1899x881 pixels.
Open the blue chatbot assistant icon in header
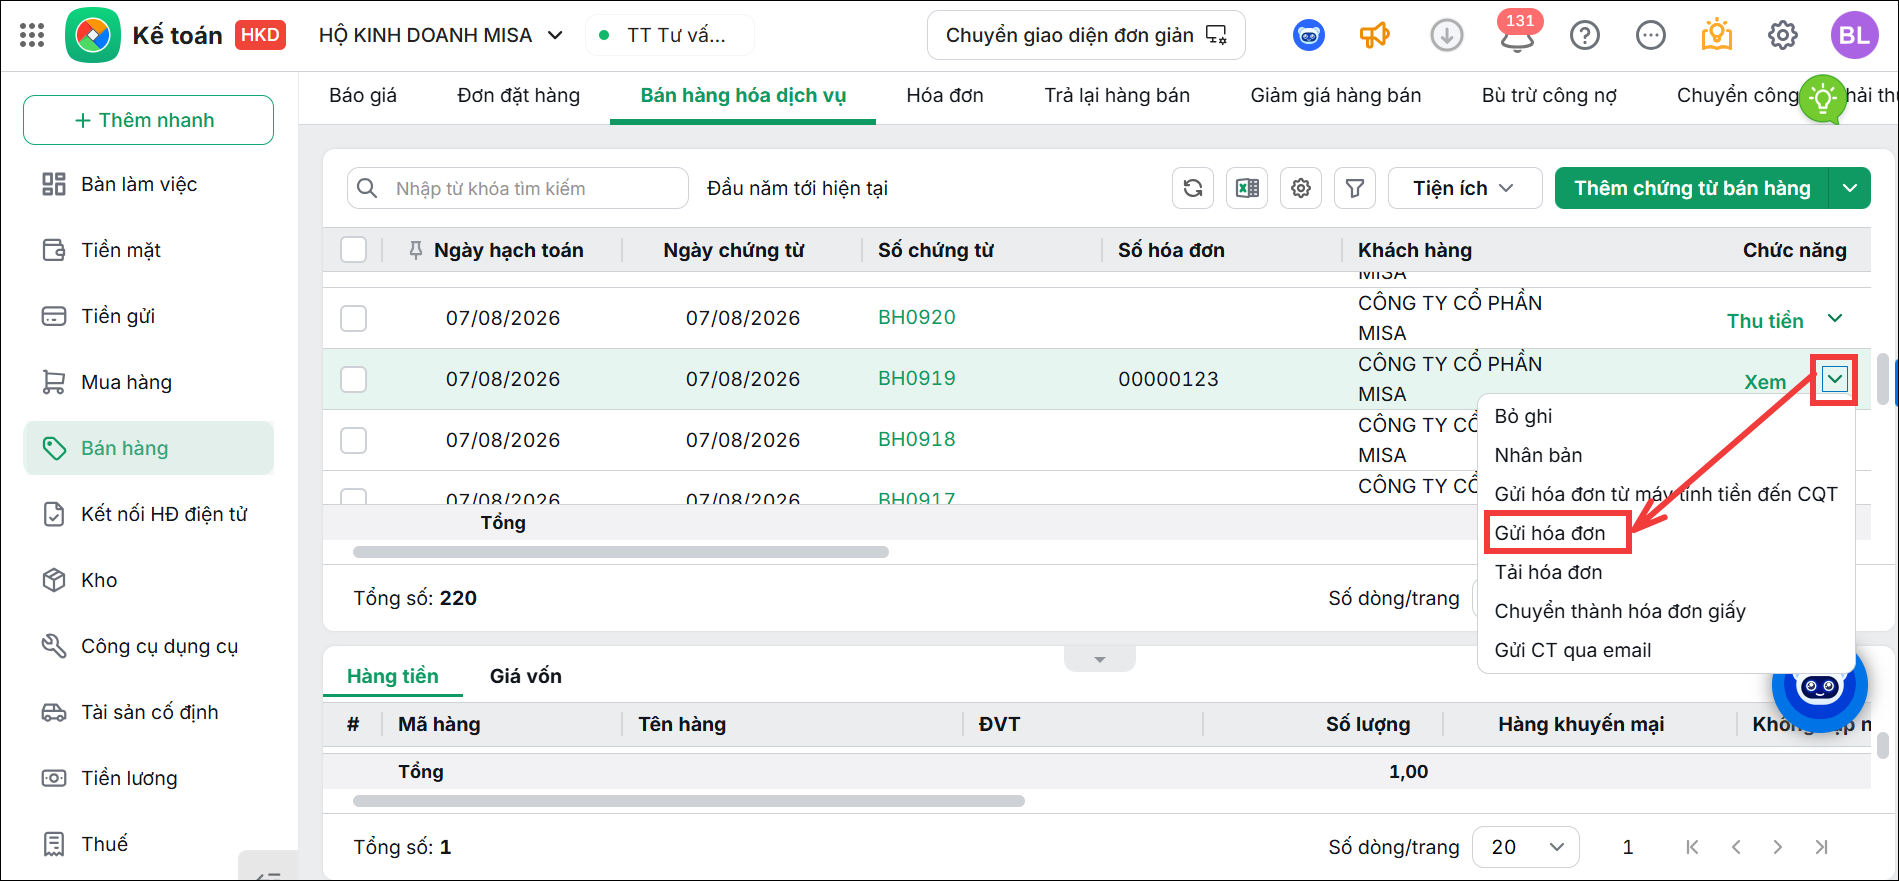[x=1308, y=36]
